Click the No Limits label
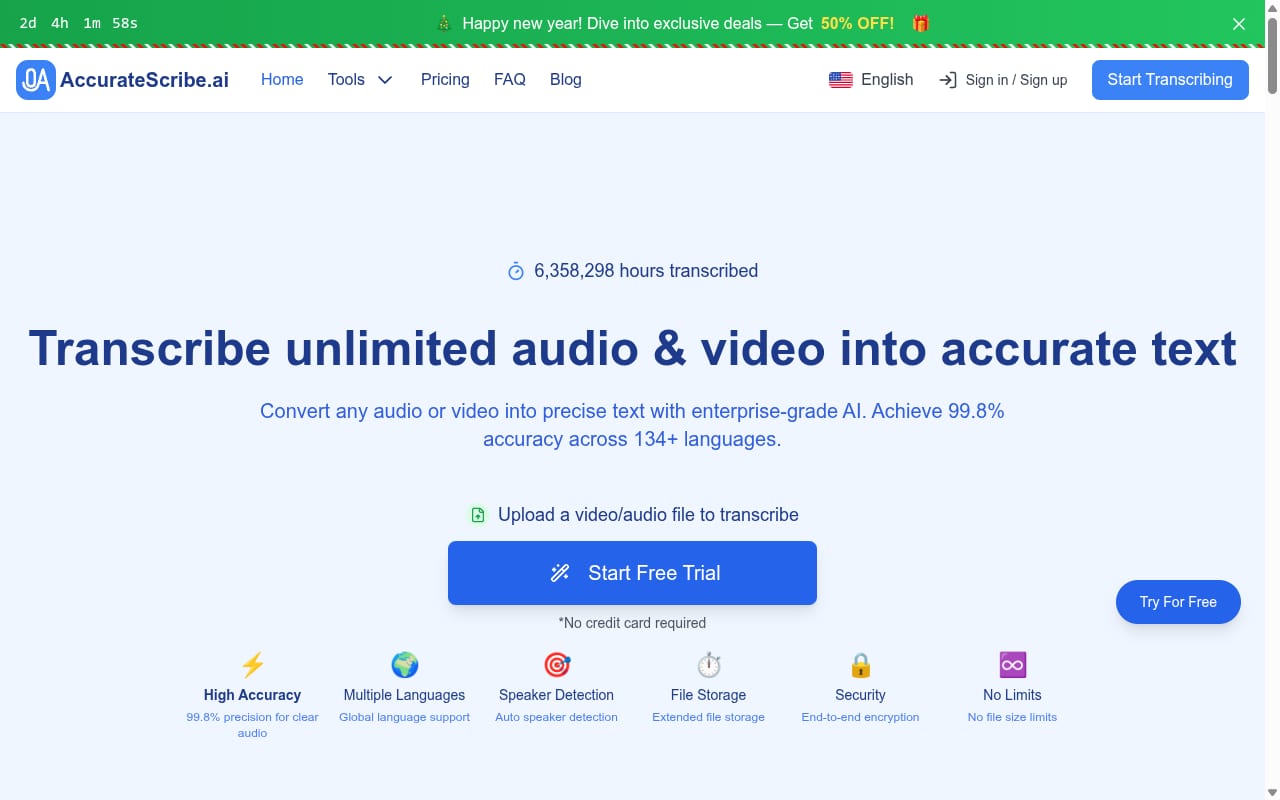Viewport: 1280px width, 800px height. point(1012,695)
